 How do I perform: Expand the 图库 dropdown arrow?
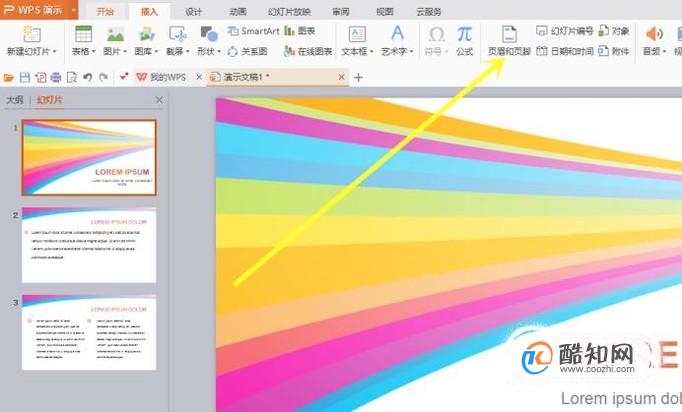click(x=156, y=52)
